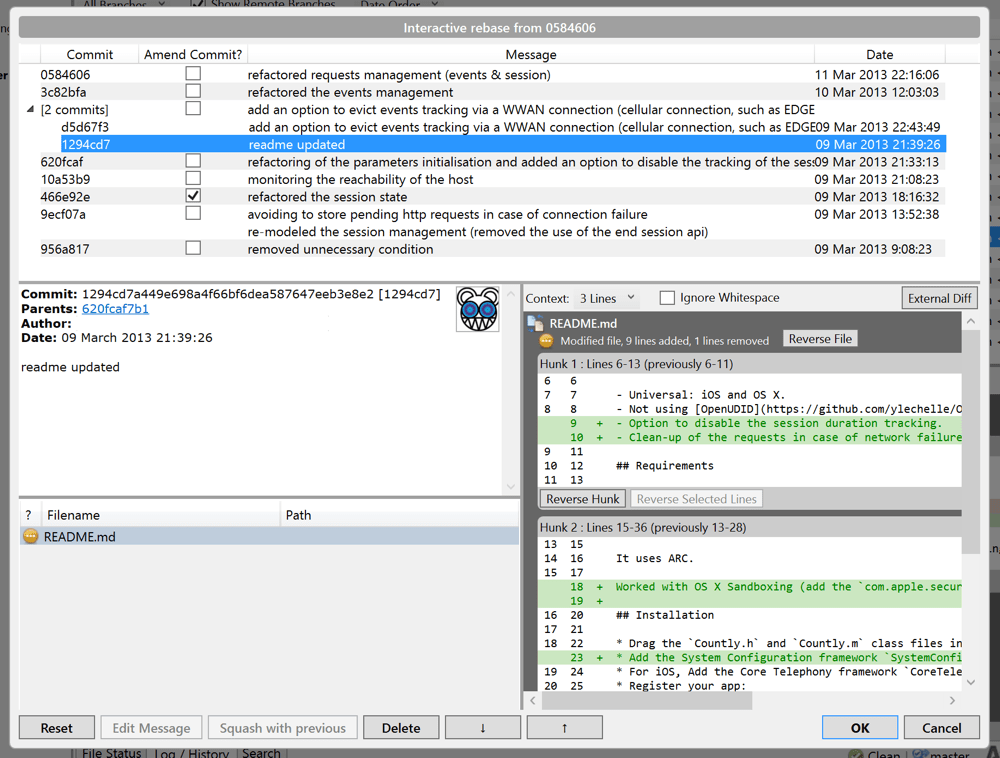
Task: Click the Date column header
Action: (x=879, y=54)
